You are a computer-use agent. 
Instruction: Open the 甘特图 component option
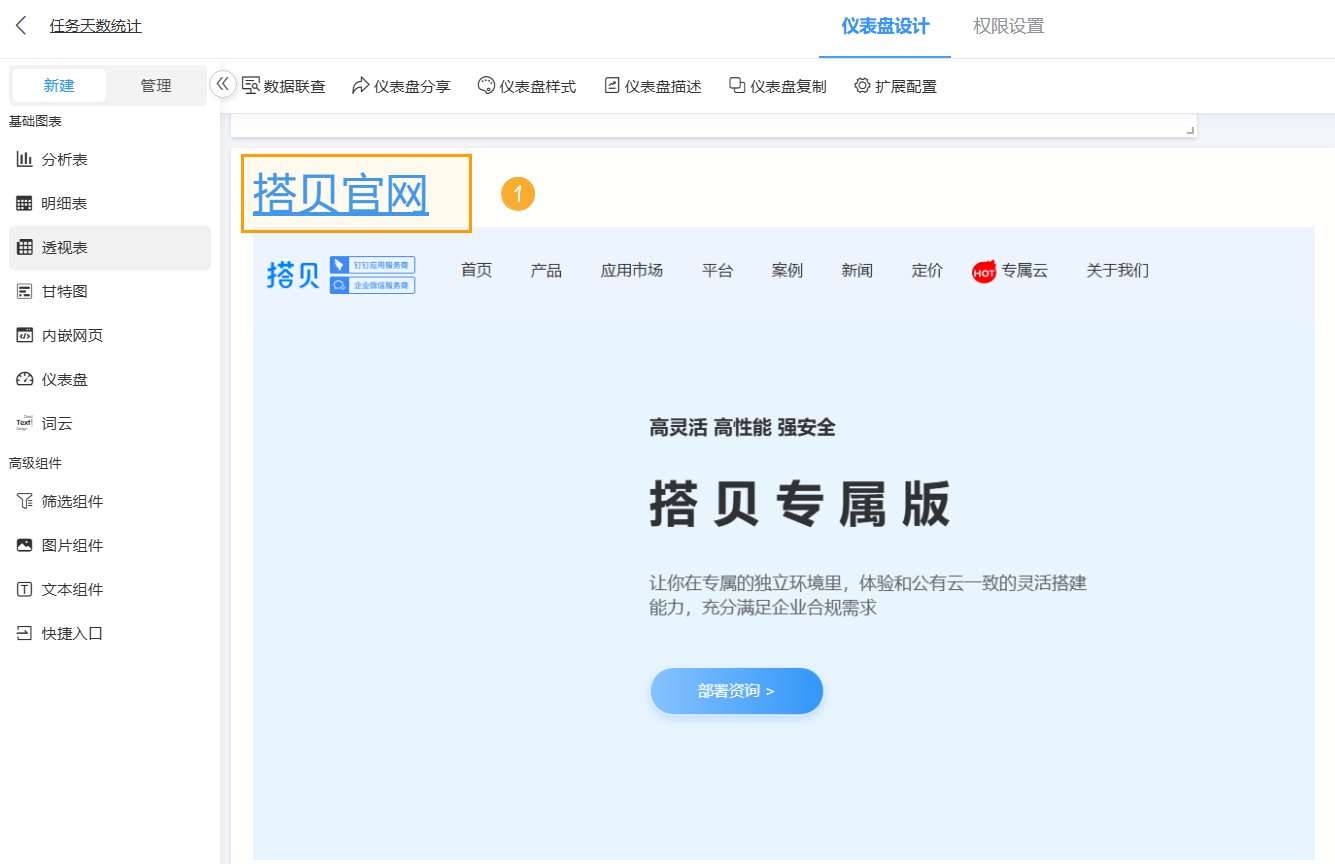63,291
